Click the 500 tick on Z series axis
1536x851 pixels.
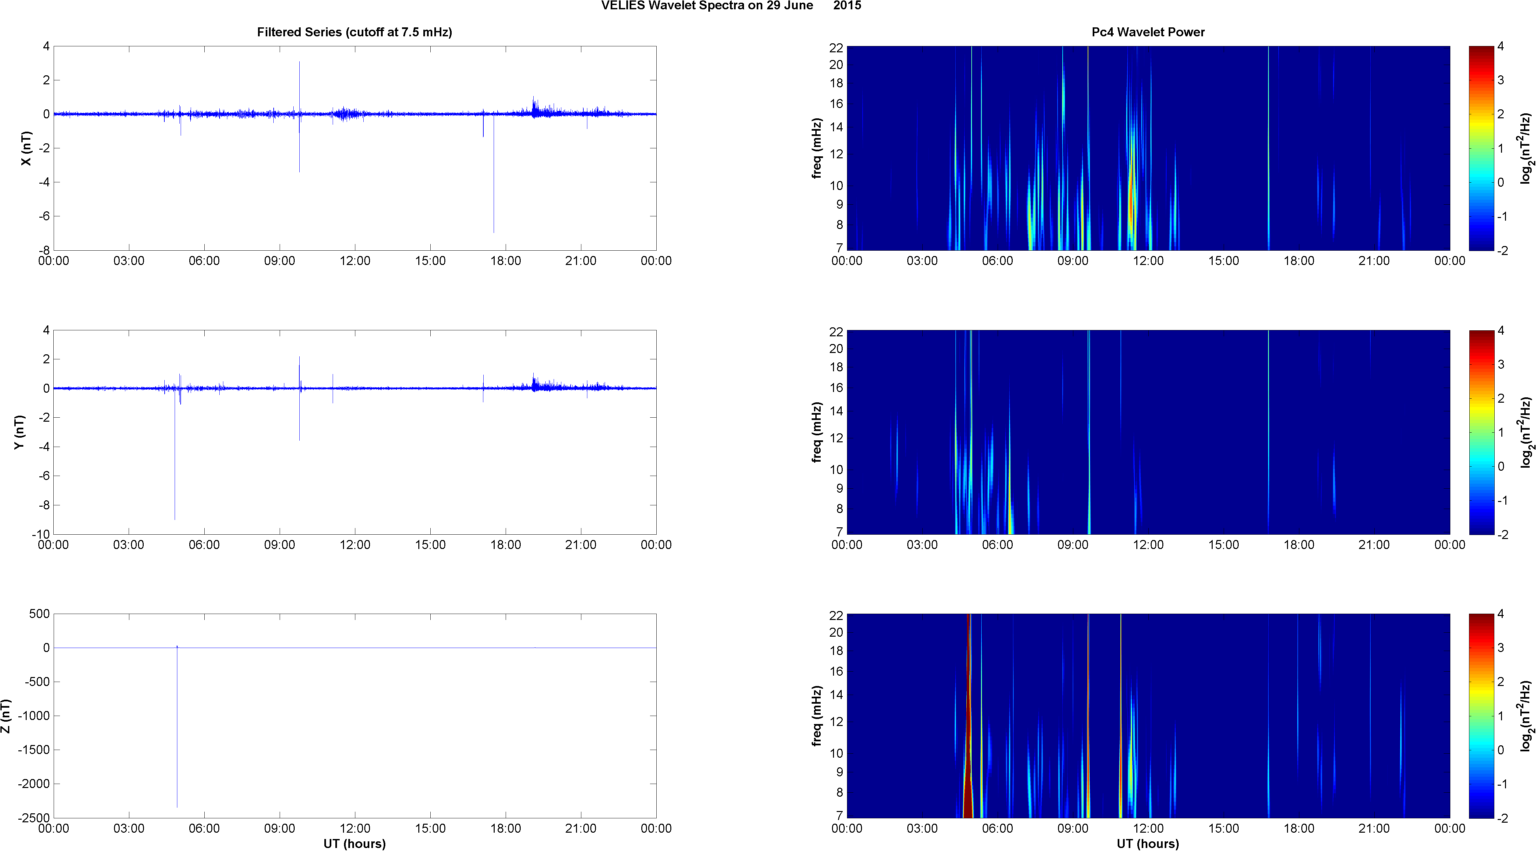[x=38, y=614]
